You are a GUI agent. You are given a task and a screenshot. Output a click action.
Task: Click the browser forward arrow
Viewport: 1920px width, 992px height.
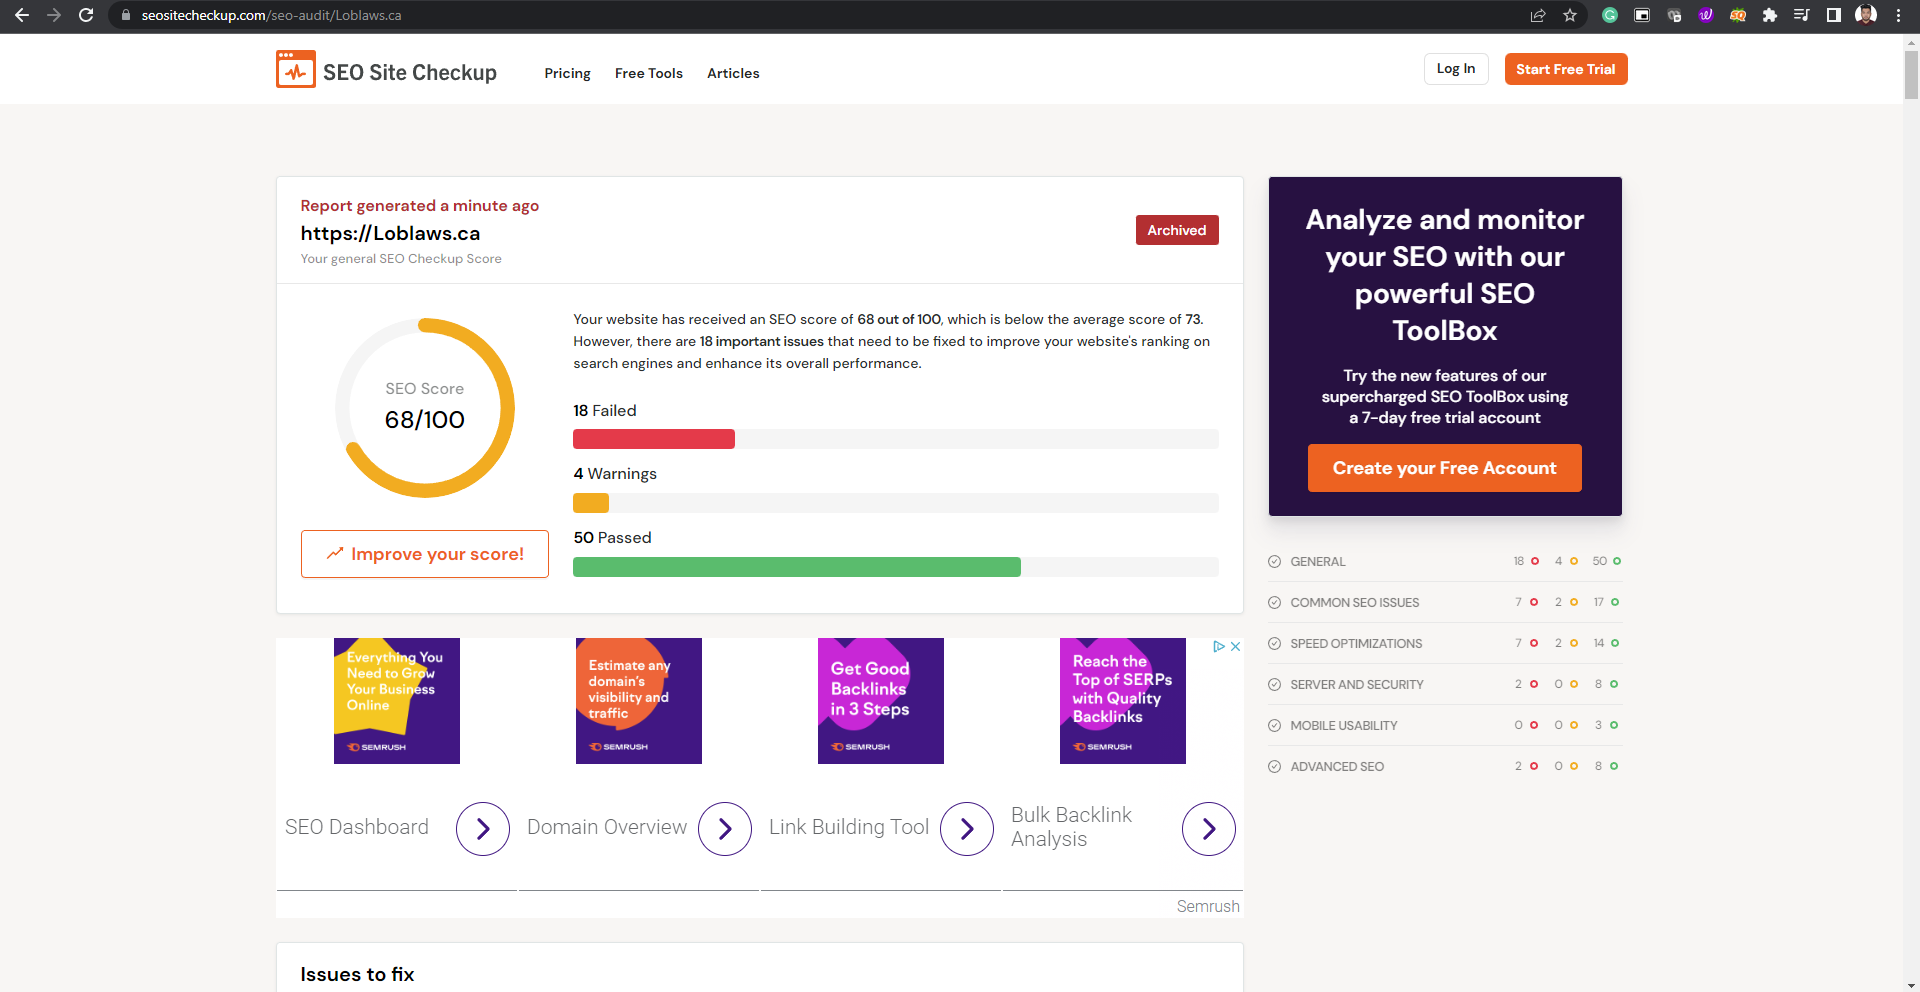click(54, 15)
